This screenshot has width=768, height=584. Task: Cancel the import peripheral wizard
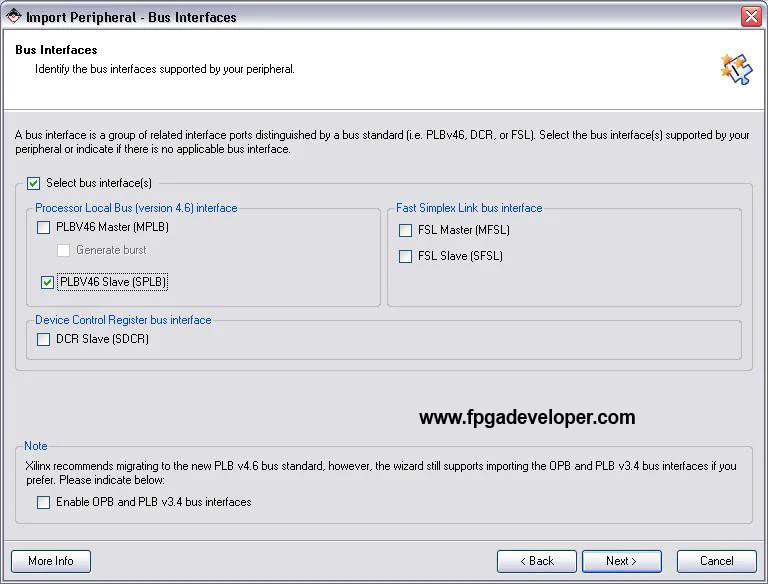pyautogui.click(x=717, y=561)
